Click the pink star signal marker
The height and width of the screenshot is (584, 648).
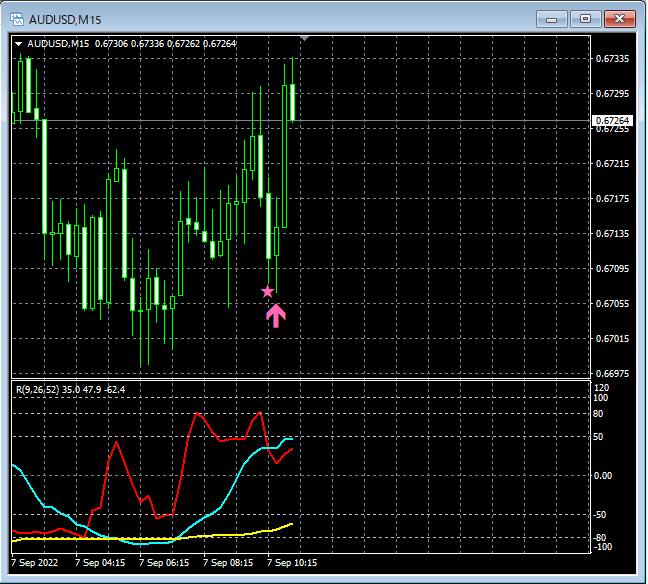click(x=268, y=291)
